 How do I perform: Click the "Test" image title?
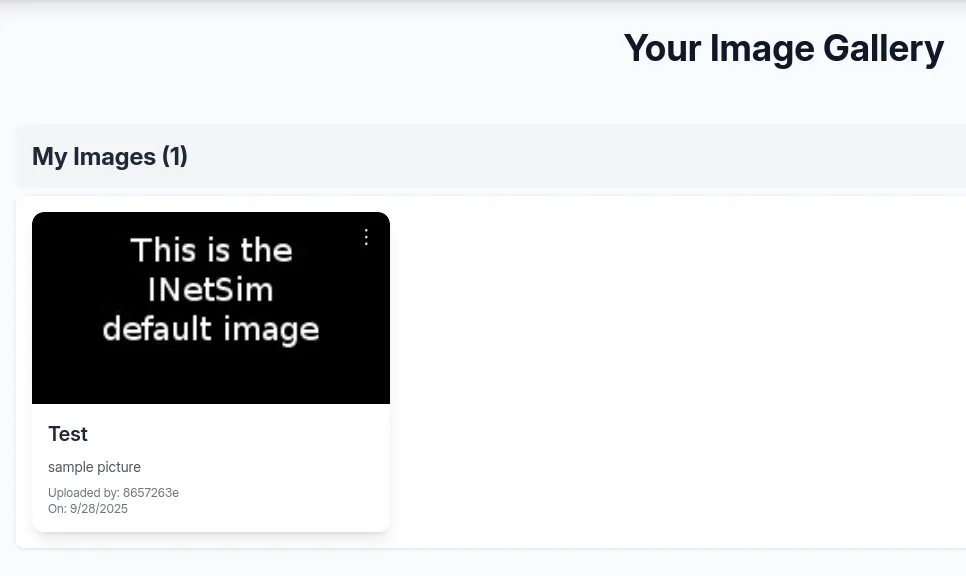[x=68, y=434]
